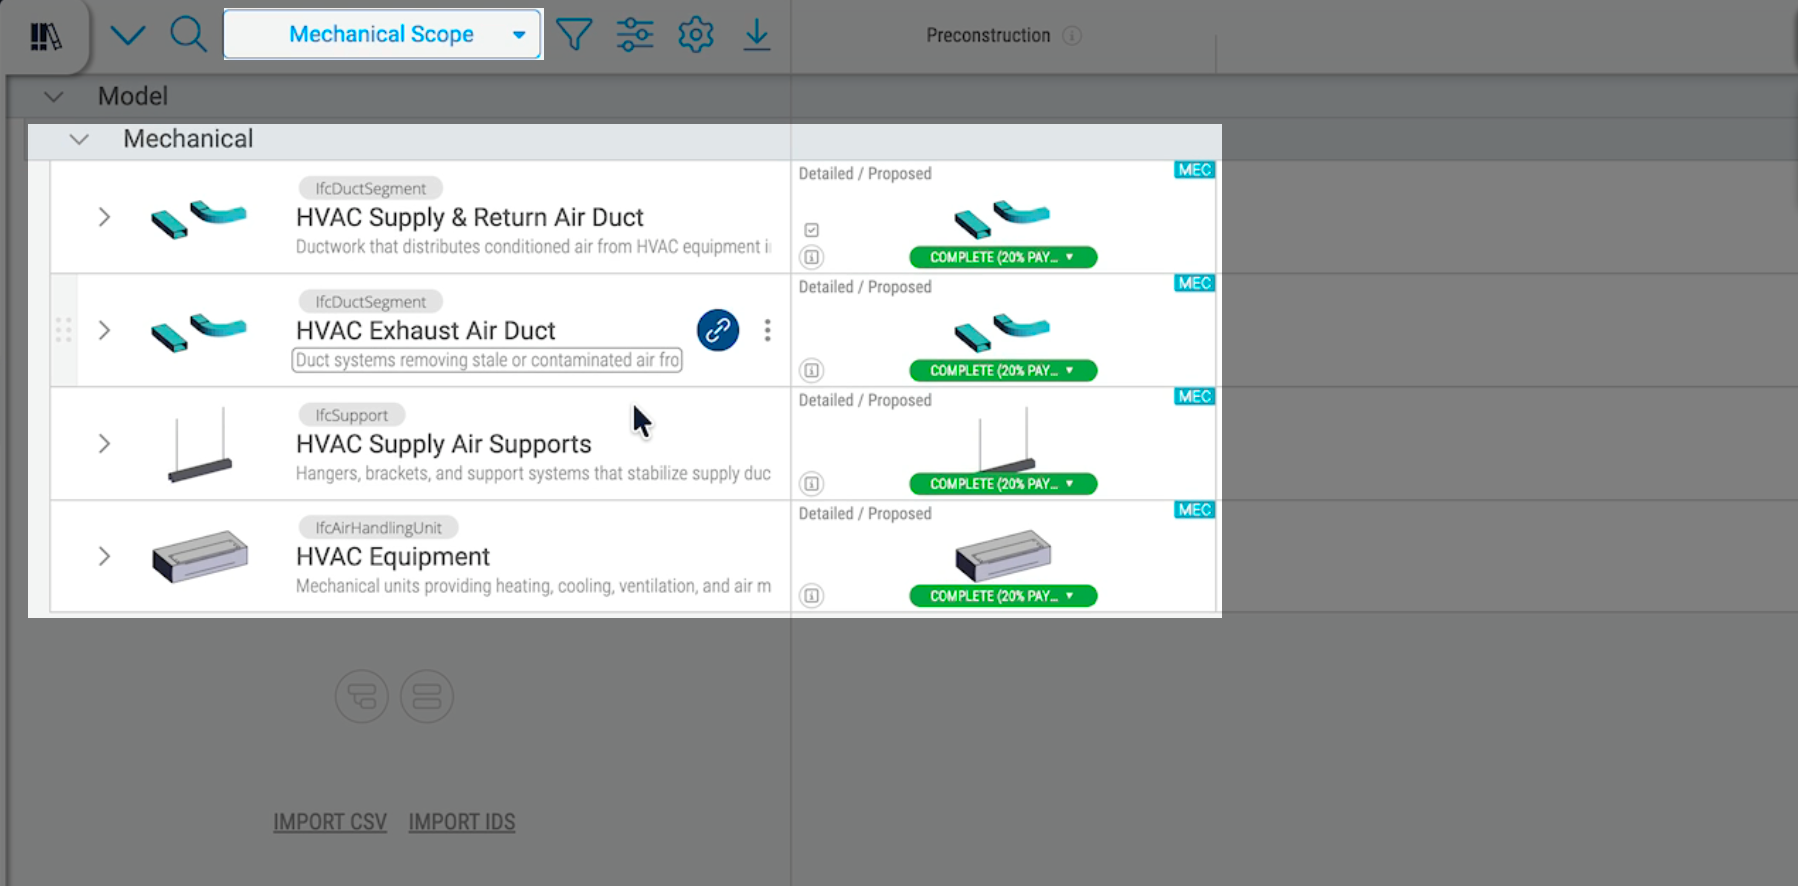Open COMPLETE status dropdown for HVAC Equipment

click(1003, 595)
